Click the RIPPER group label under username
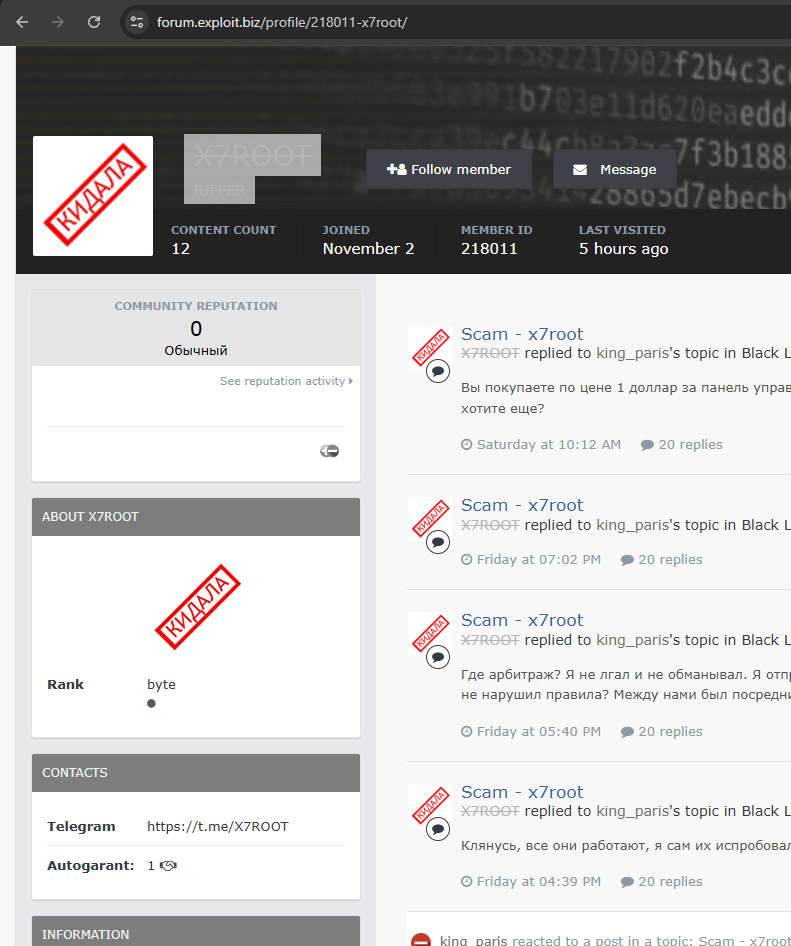 (220, 190)
